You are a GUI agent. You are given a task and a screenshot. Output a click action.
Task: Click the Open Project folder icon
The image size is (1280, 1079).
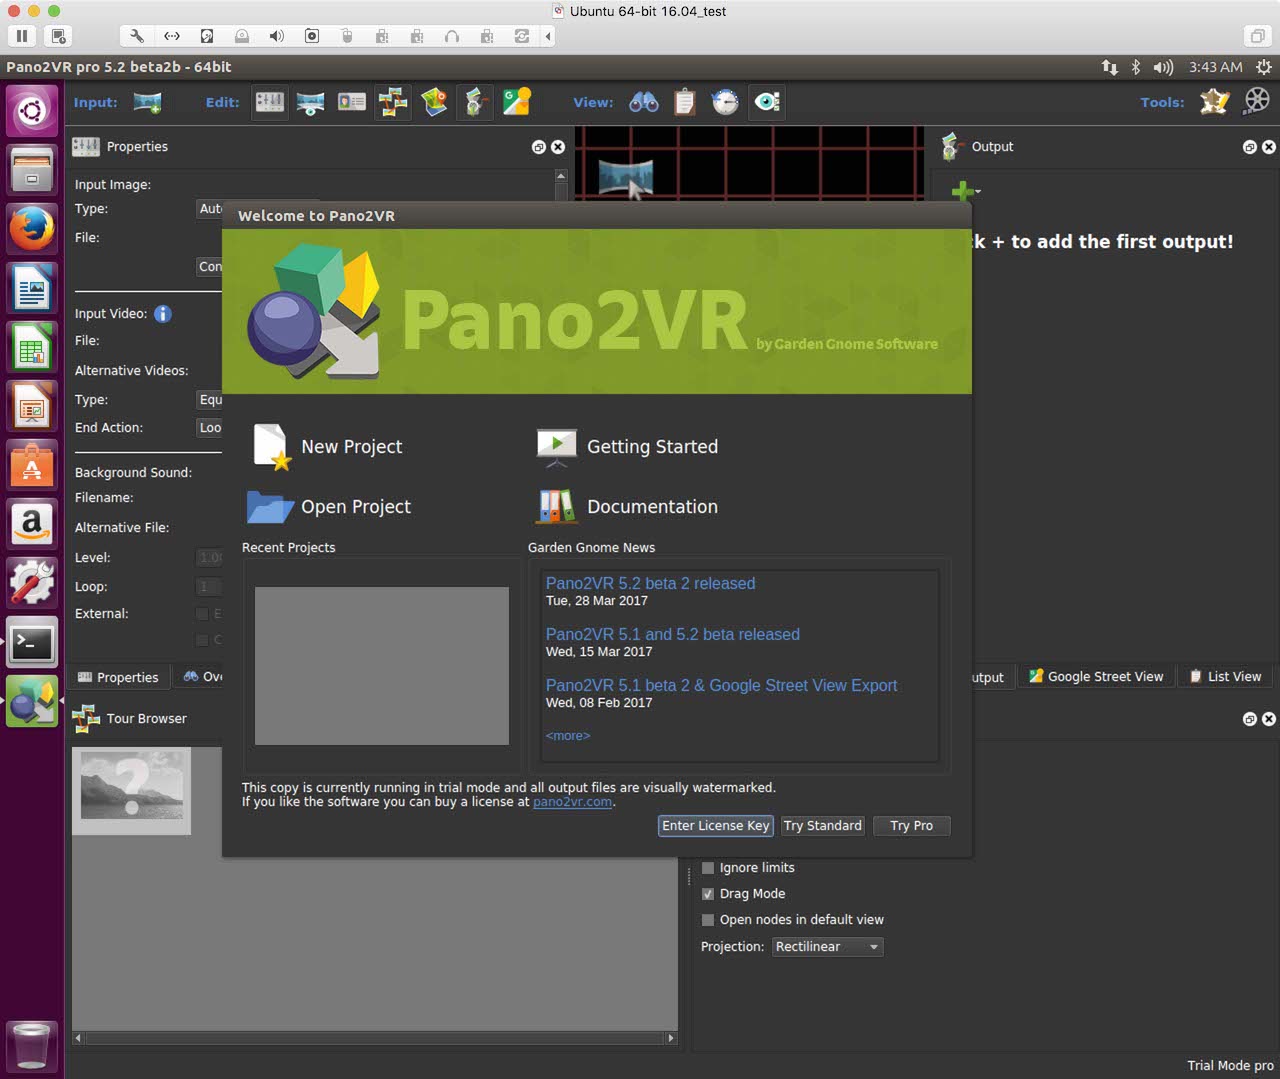(x=270, y=507)
